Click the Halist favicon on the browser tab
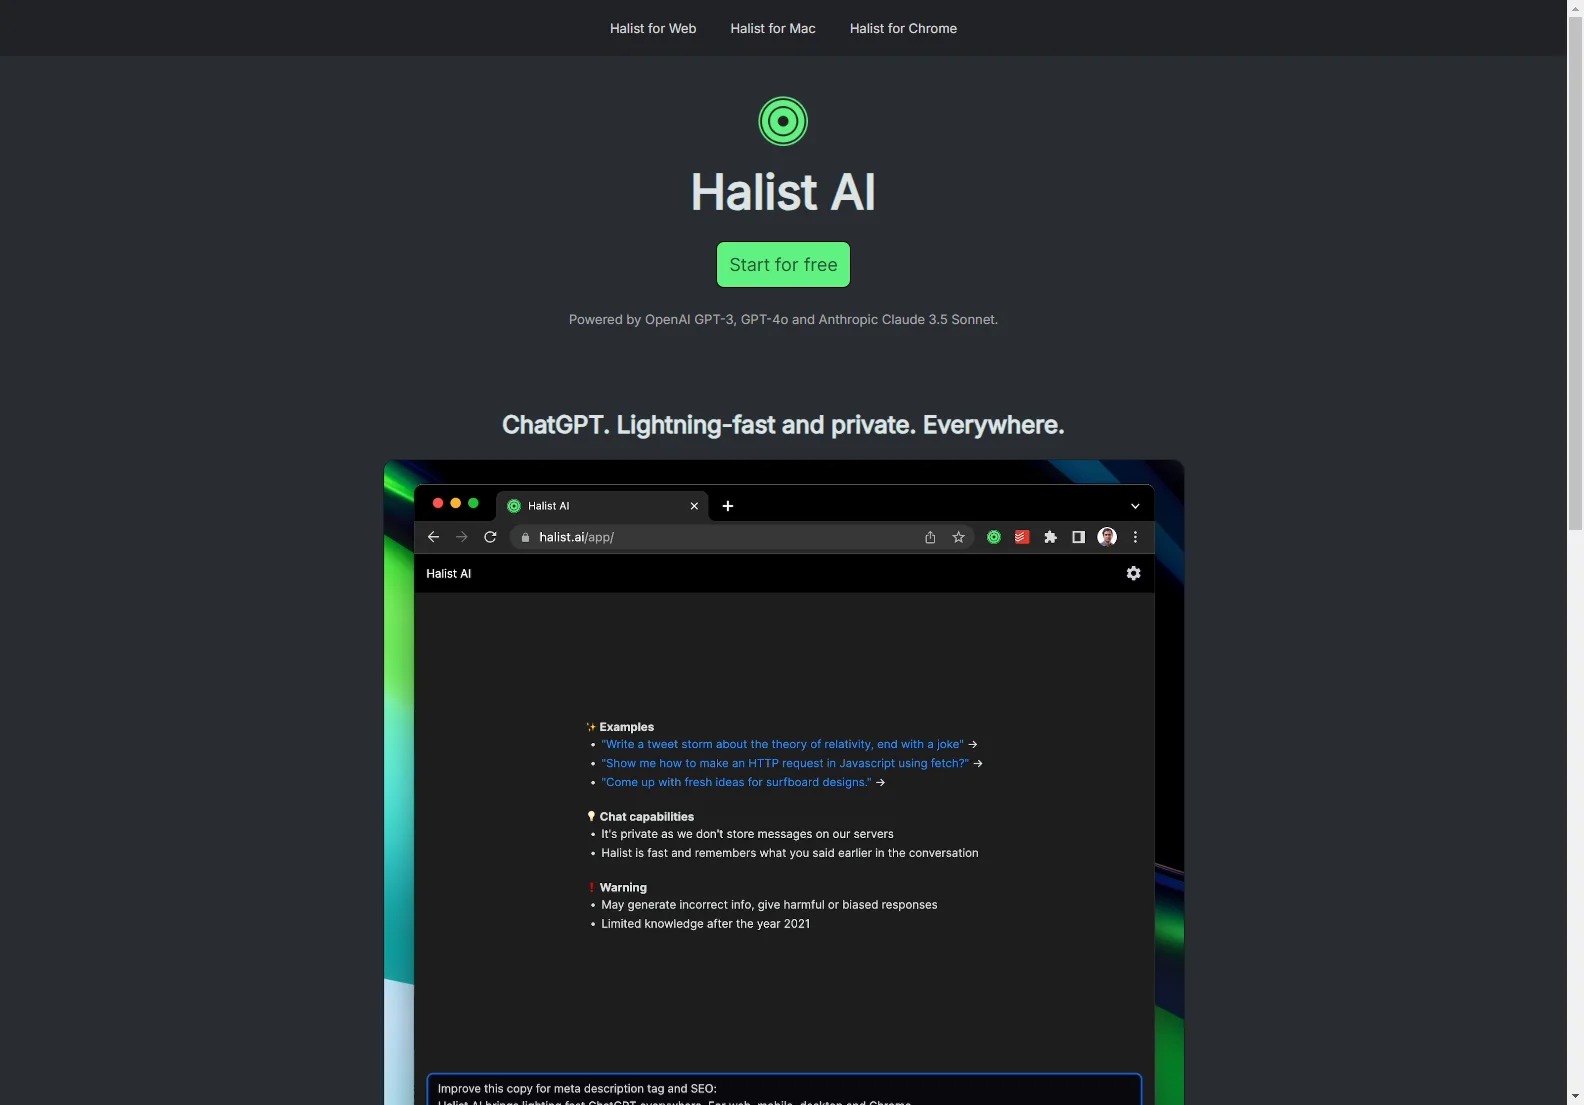 coord(514,506)
